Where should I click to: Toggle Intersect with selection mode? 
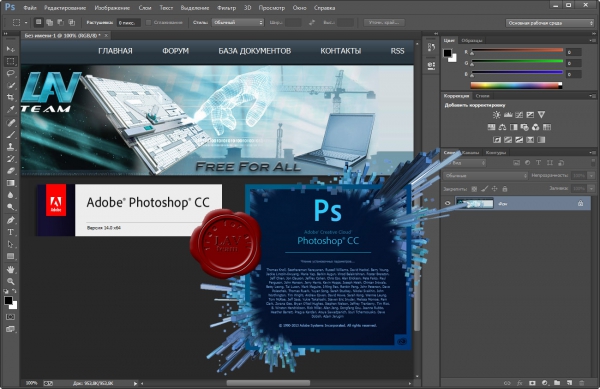pyautogui.click(x=72, y=23)
